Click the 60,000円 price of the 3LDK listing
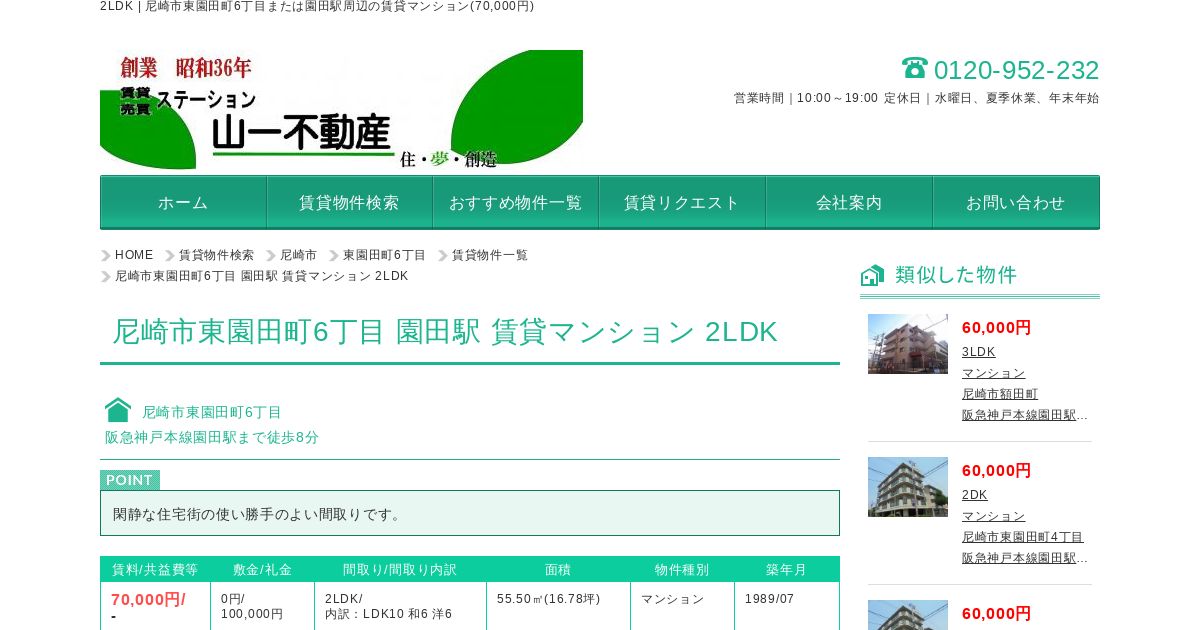The height and width of the screenshot is (630, 1200). point(997,328)
